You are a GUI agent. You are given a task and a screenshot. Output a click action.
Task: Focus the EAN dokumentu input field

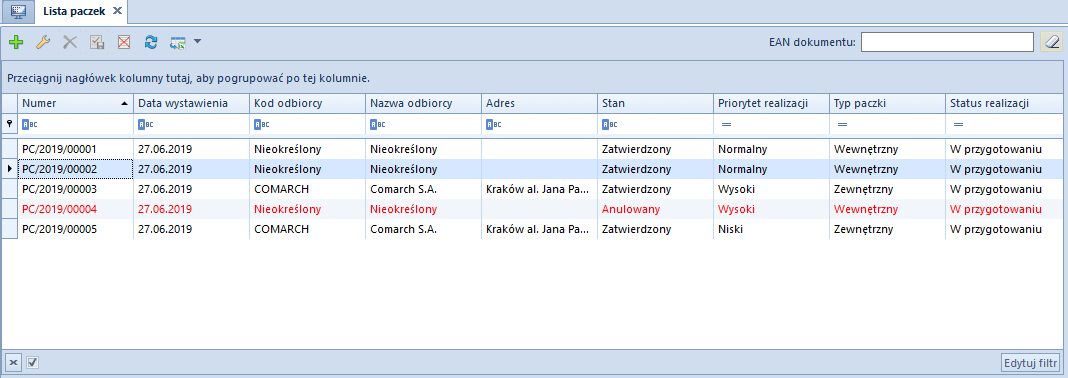pos(947,42)
